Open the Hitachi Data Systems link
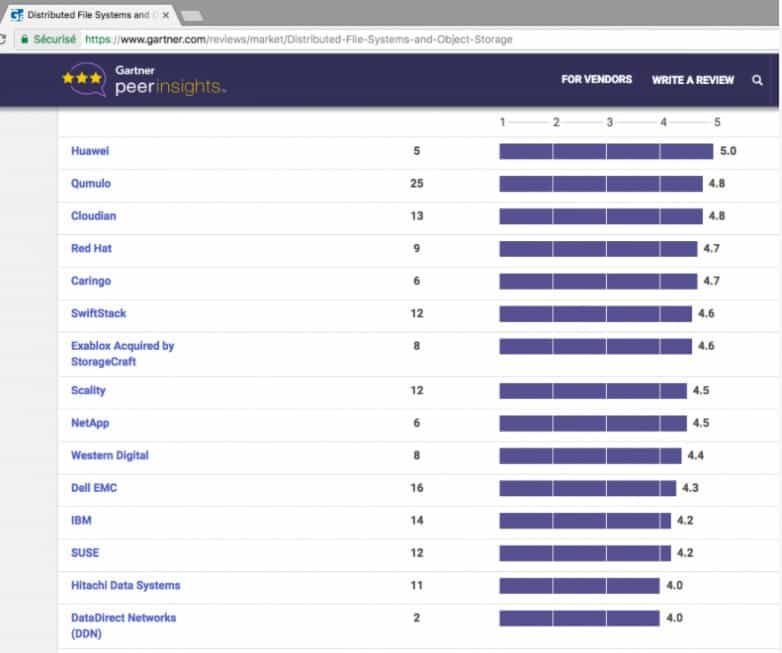782x653 pixels. click(x=125, y=585)
